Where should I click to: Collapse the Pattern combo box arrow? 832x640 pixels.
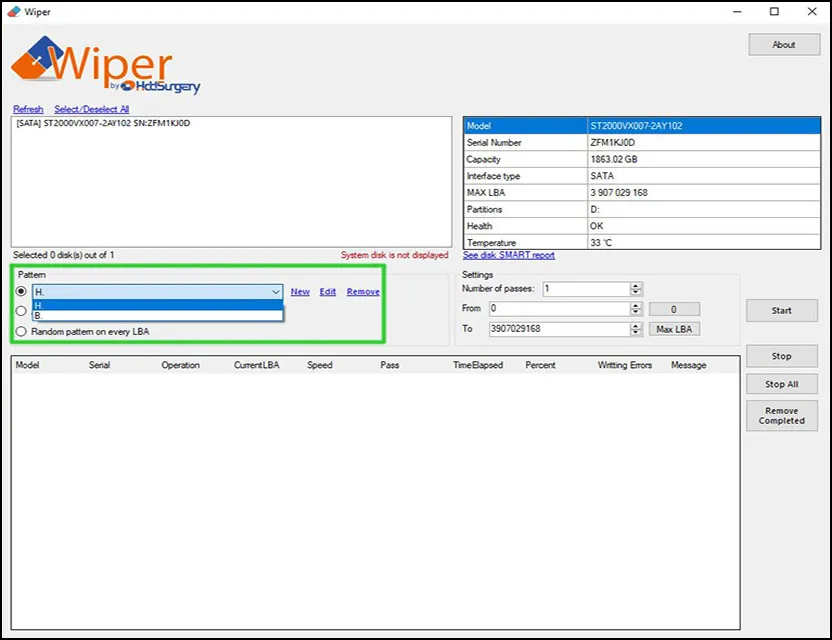276,291
